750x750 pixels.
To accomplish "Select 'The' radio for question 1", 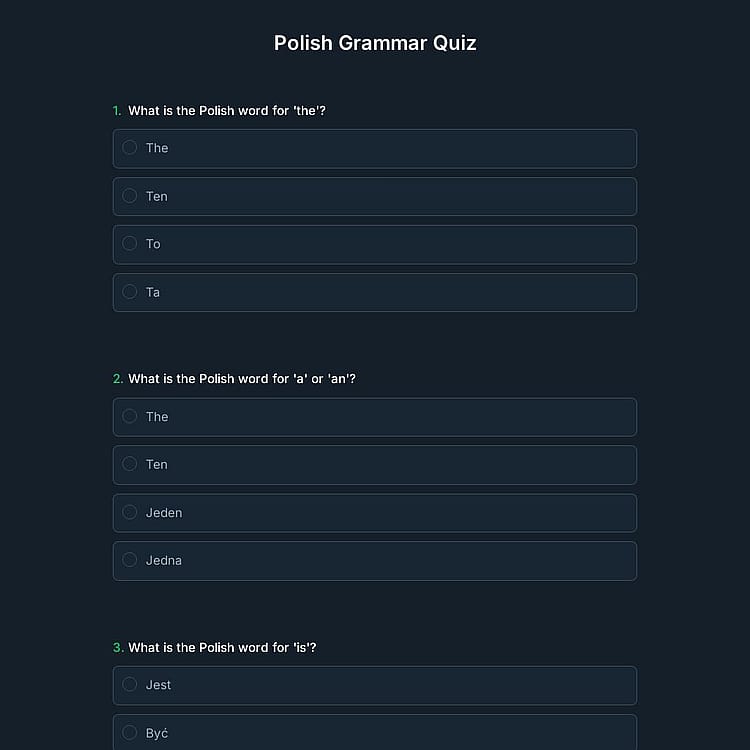I will click(x=130, y=147).
